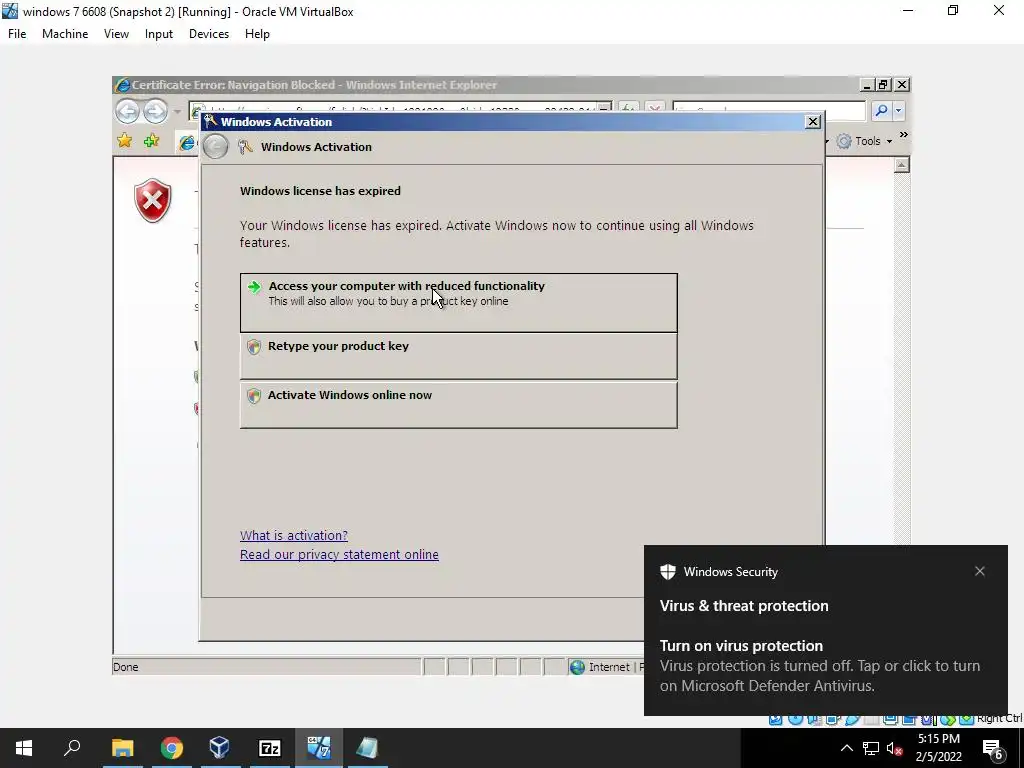The image size is (1024, 768).
Task: Open the Devices menu
Action: pos(209,34)
